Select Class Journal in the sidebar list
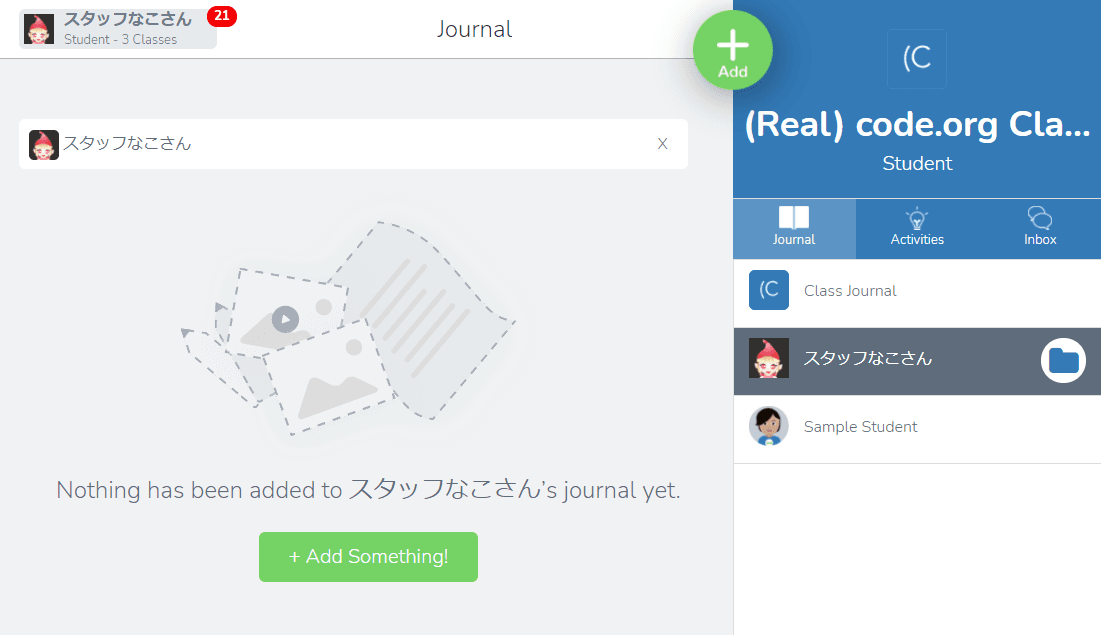This screenshot has height=635, width=1101. [850, 291]
